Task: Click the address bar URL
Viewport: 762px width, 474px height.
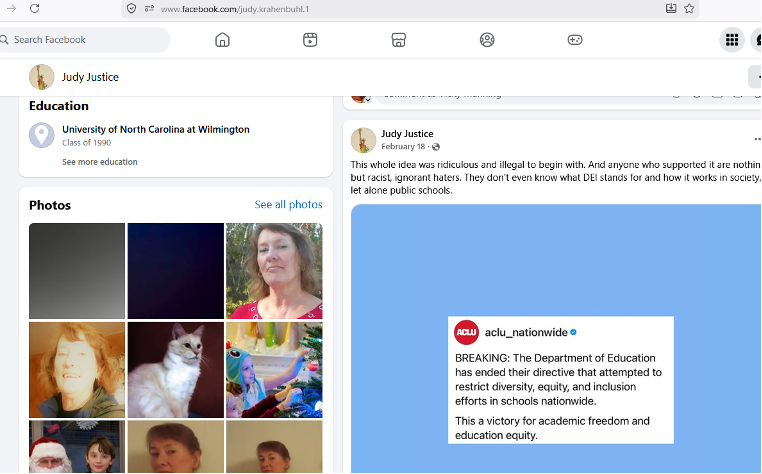Action: pos(235,9)
